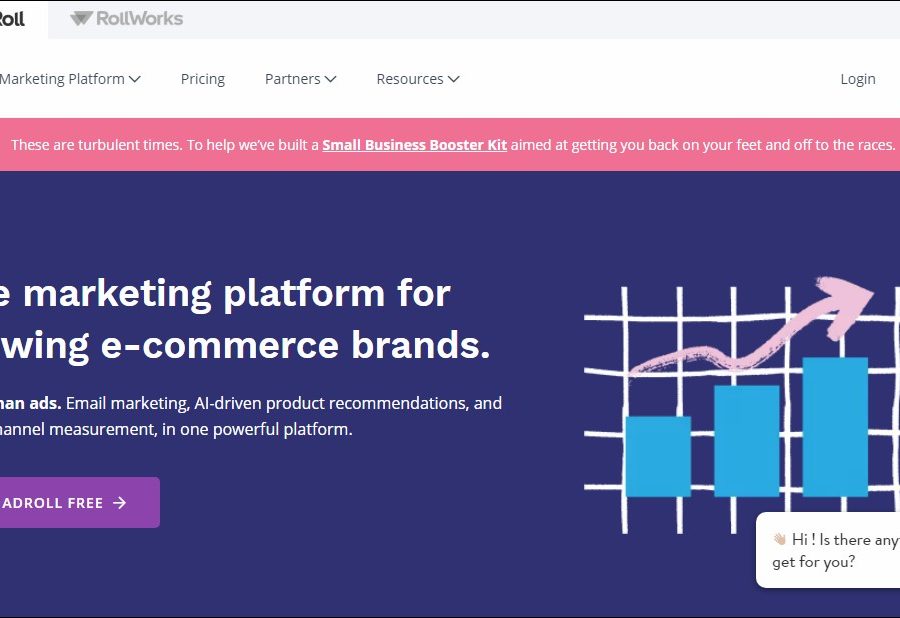
Task: Click the shortest blue bar in the chart
Action: click(x=657, y=456)
